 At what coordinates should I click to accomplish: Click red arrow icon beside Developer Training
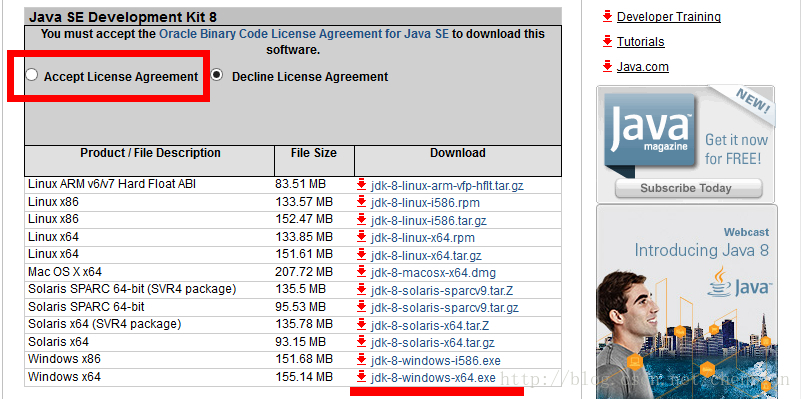tap(607, 16)
